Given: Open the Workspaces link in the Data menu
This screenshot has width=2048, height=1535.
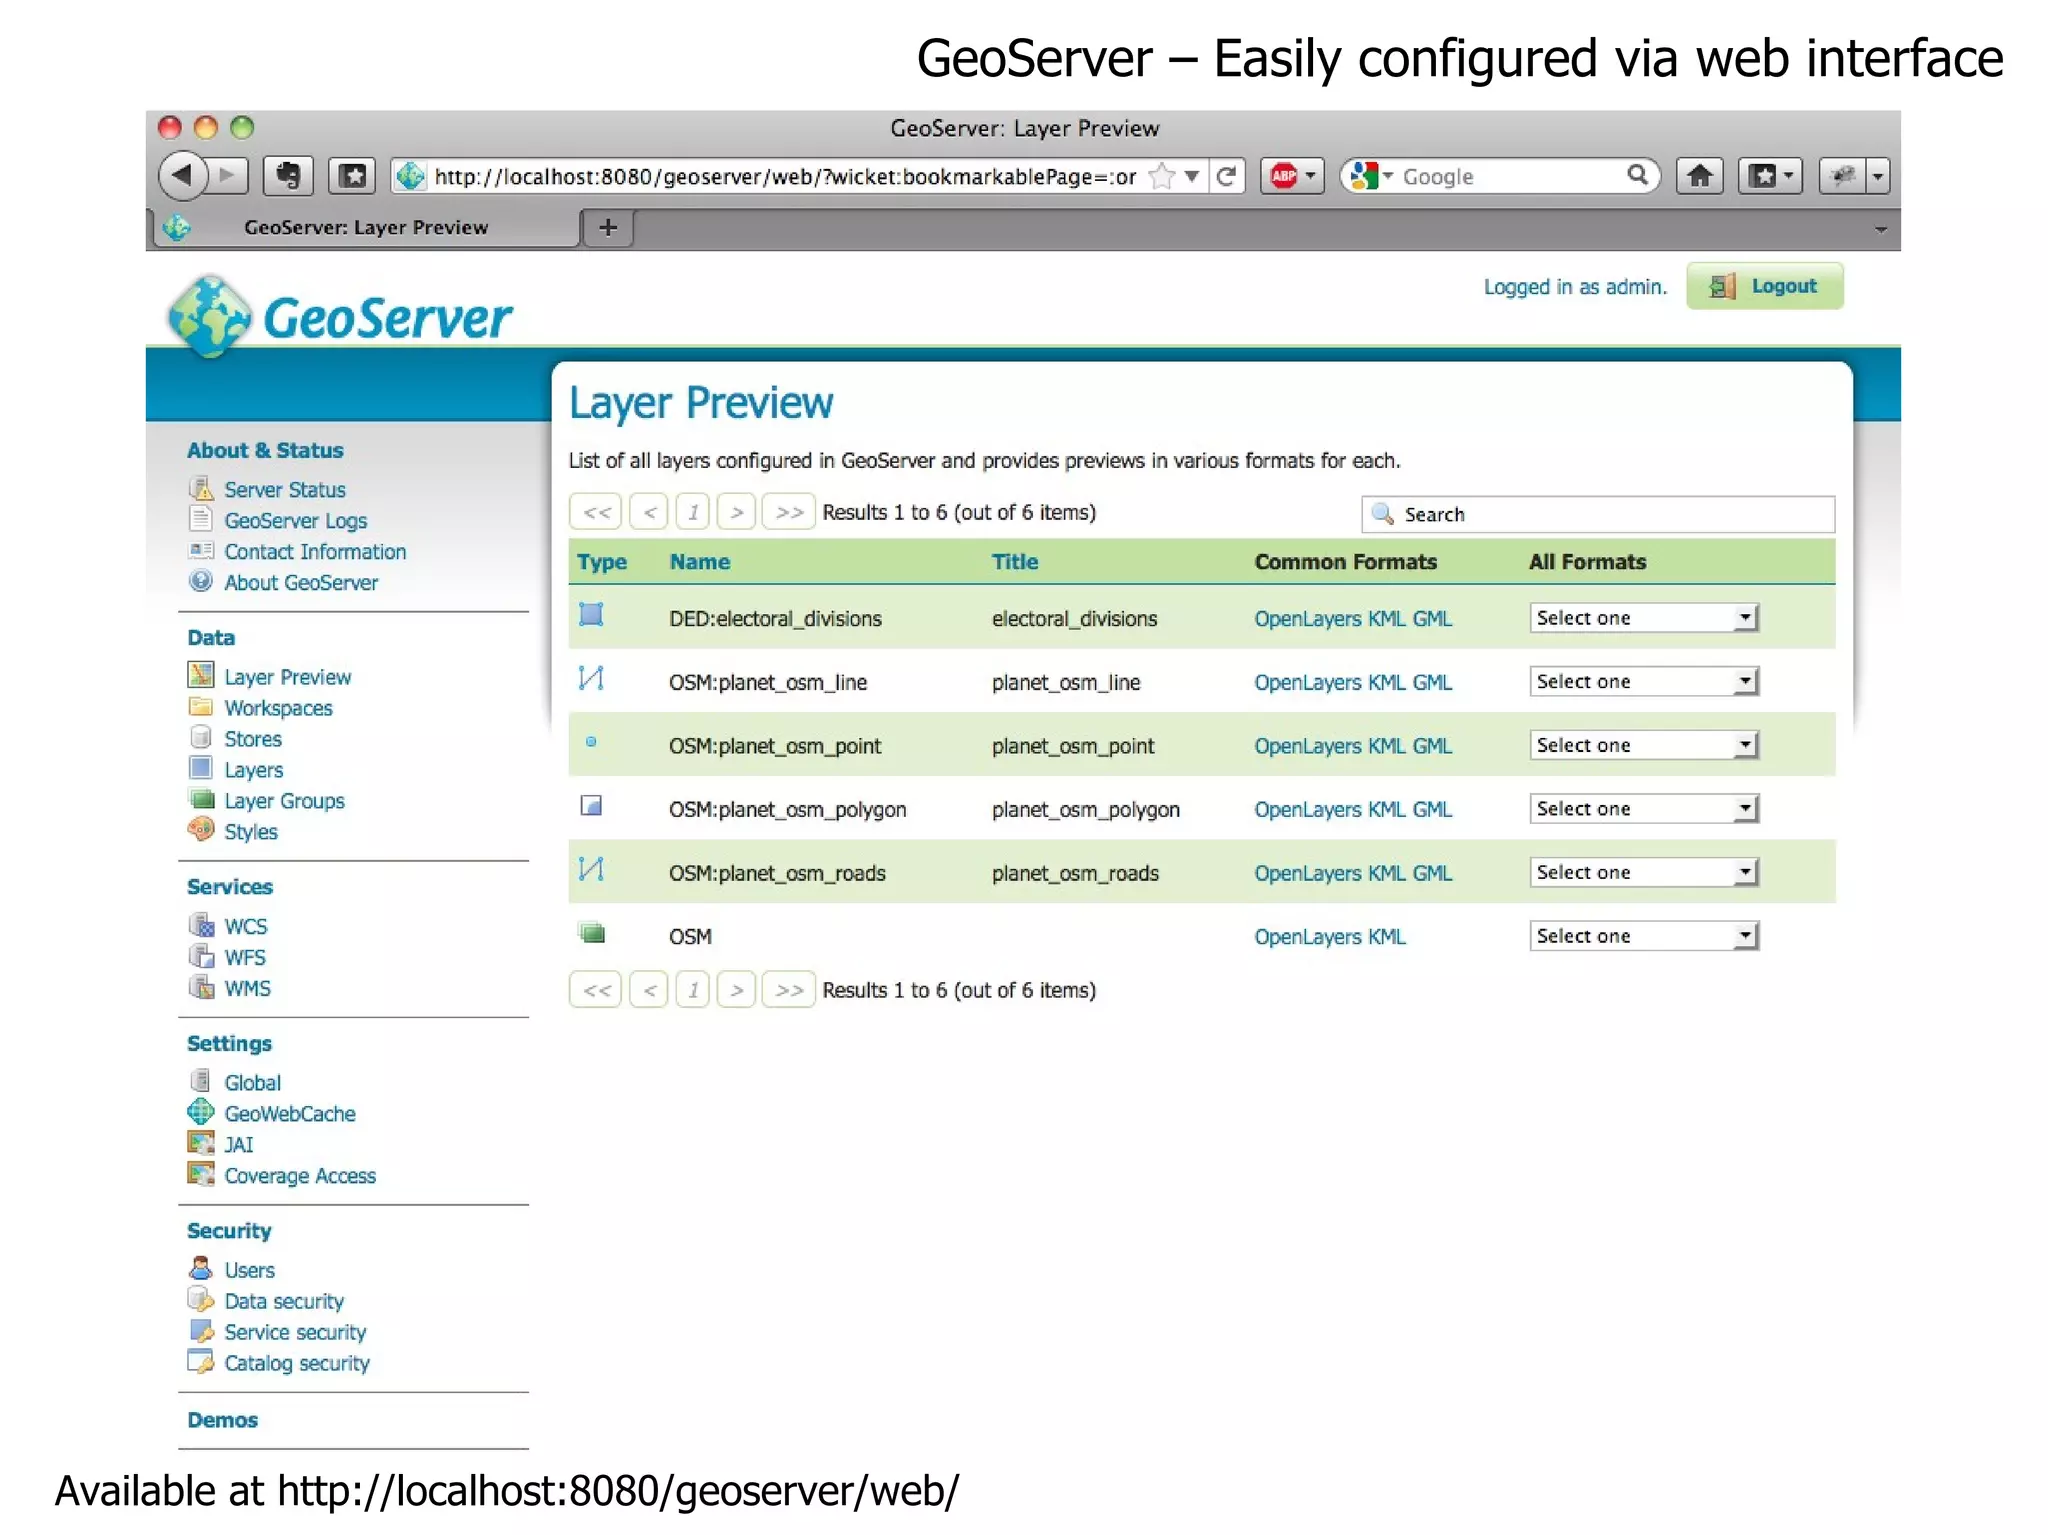Looking at the screenshot, I should [x=278, y=708].
